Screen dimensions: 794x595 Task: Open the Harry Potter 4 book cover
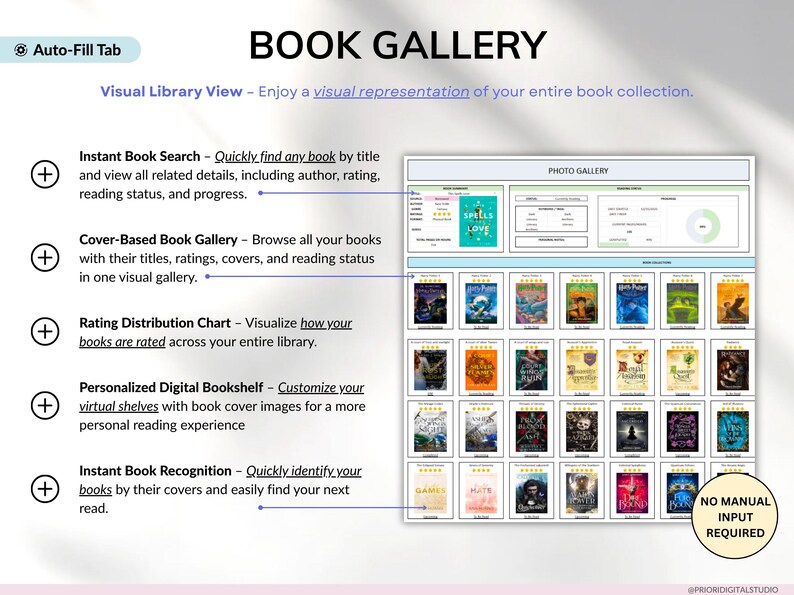coord(582,303)
